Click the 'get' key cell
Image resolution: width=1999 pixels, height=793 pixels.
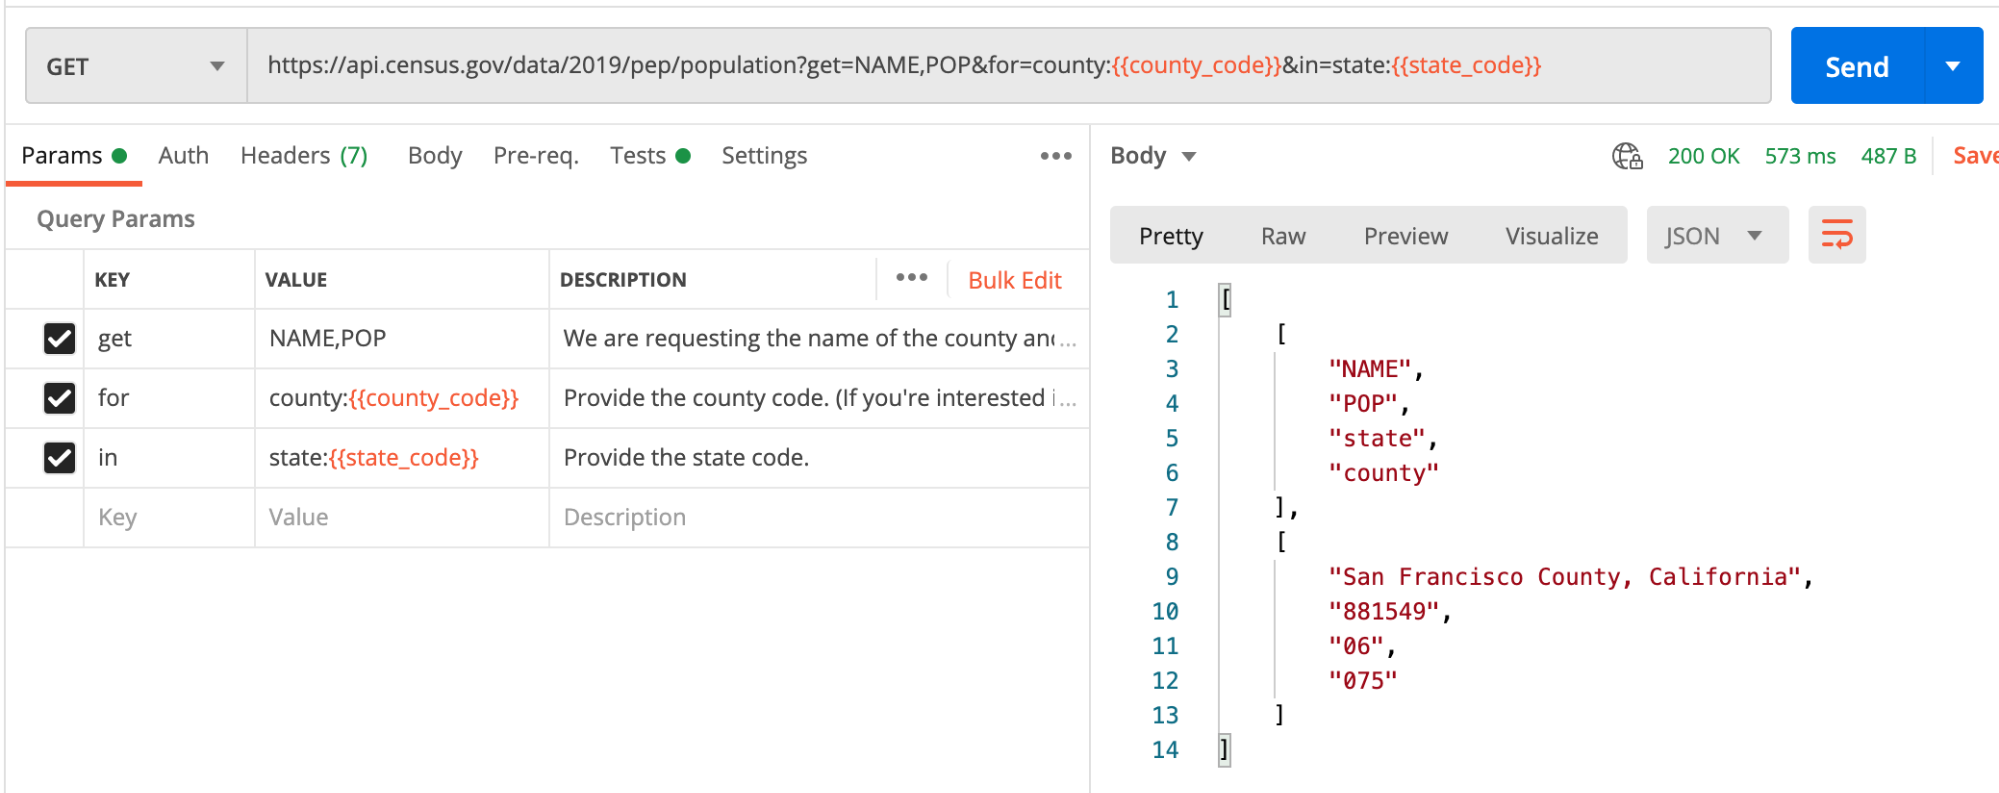(169, 339)
